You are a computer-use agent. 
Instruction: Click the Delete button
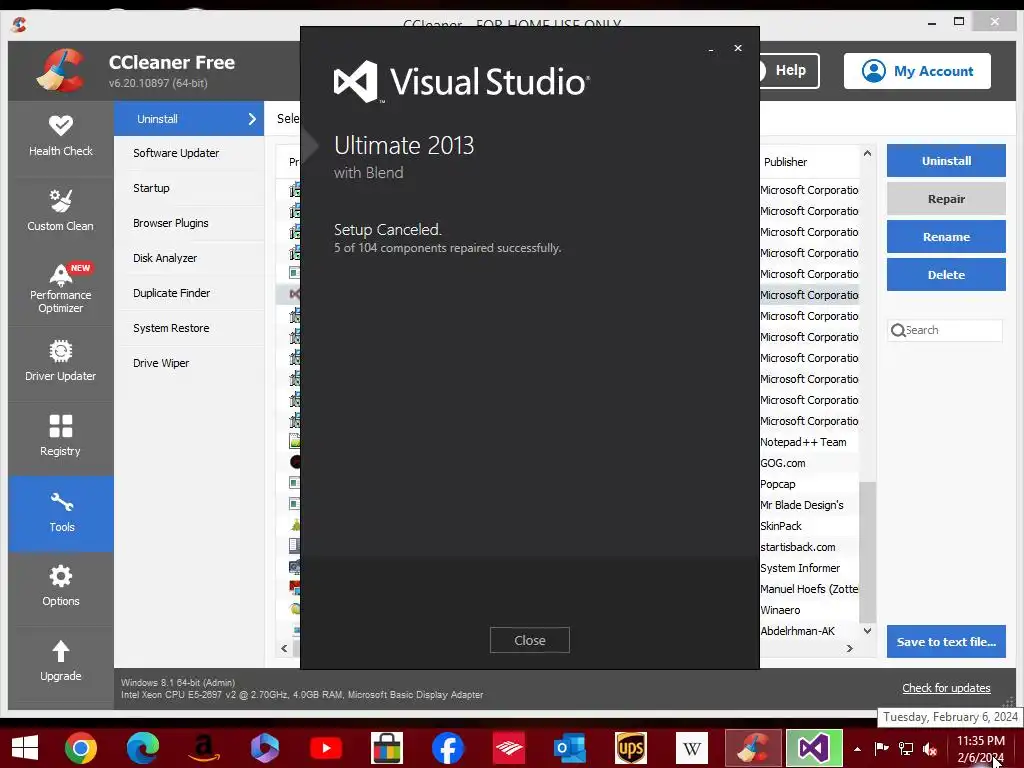point(946,274)
